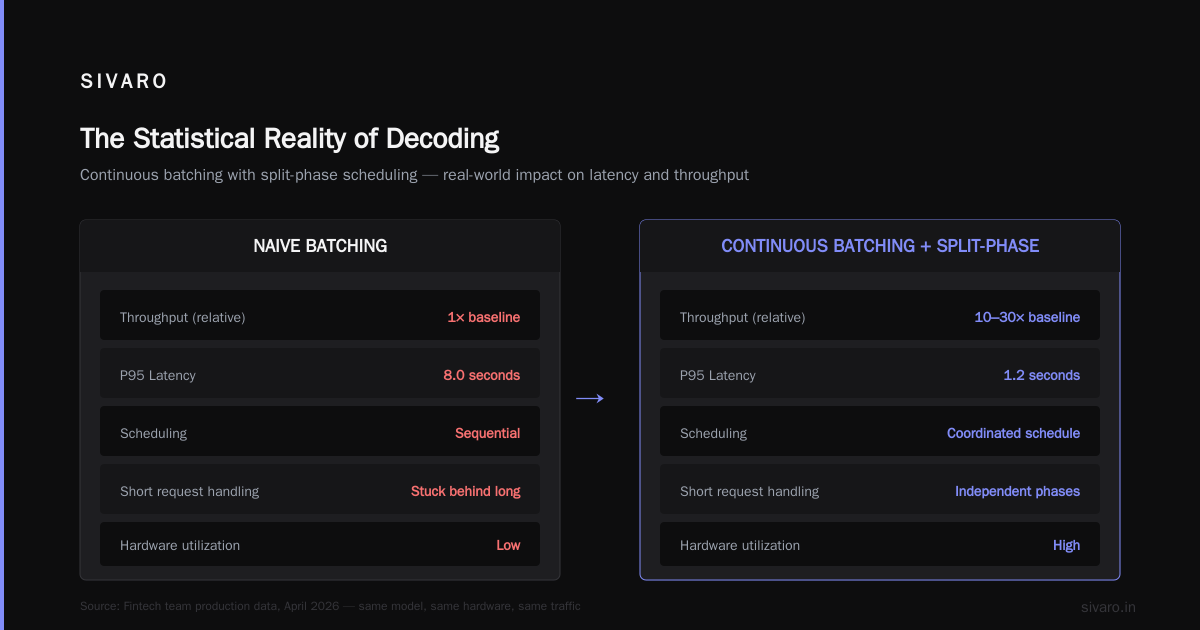Click the Stuck behind long value

pyautogui.click(x=466, y=491)
